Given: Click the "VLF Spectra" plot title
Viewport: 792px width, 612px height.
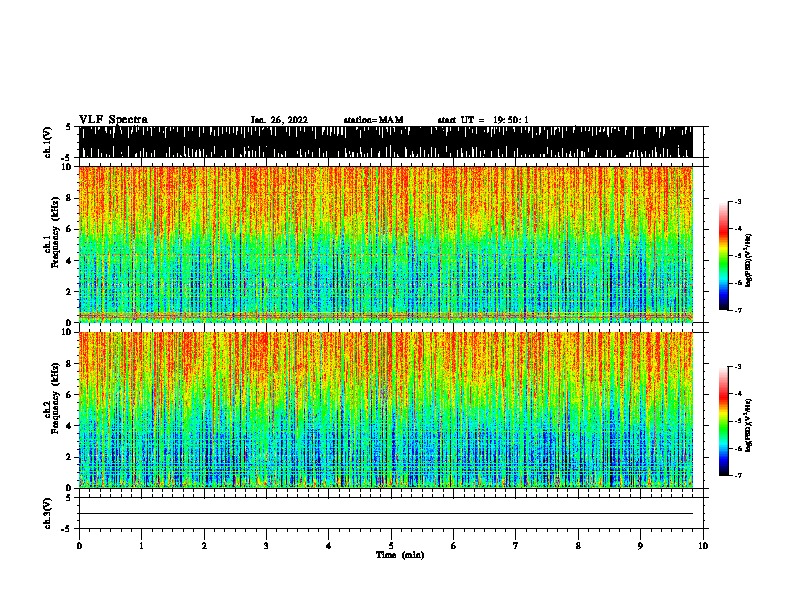Looking at the screenshot, I should 113,120.
